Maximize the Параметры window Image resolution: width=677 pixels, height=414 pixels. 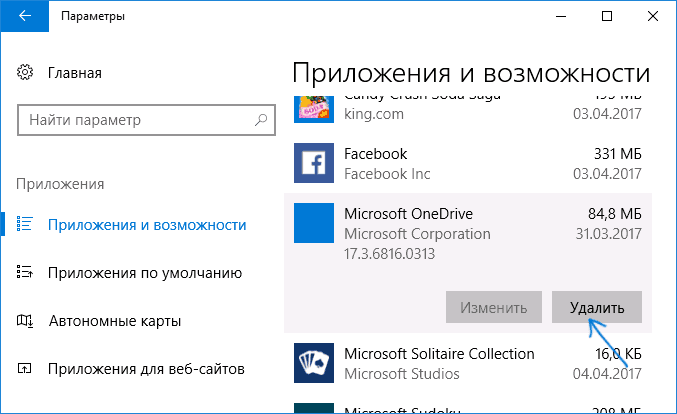(607, 16)
